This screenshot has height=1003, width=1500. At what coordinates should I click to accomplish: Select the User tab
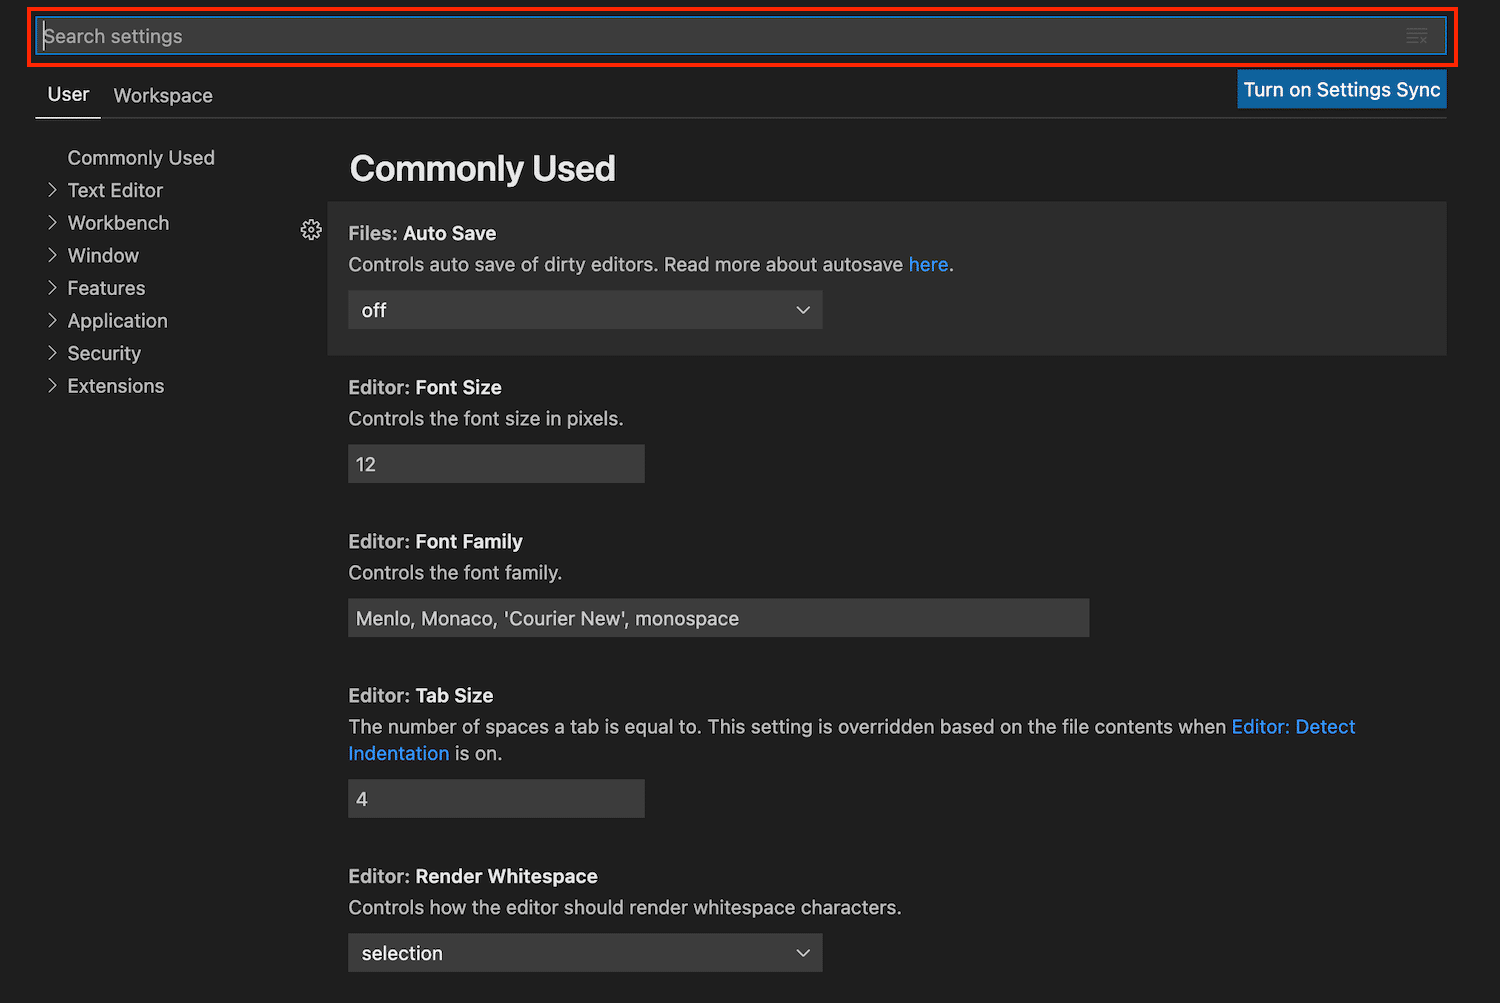click(67, 95)
